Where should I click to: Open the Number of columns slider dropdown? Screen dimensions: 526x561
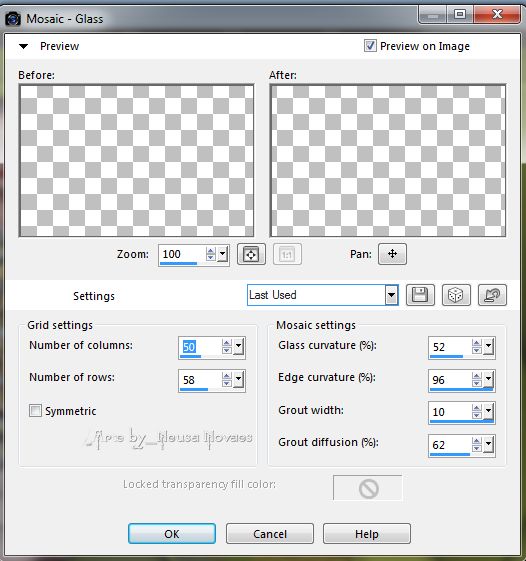239,347
